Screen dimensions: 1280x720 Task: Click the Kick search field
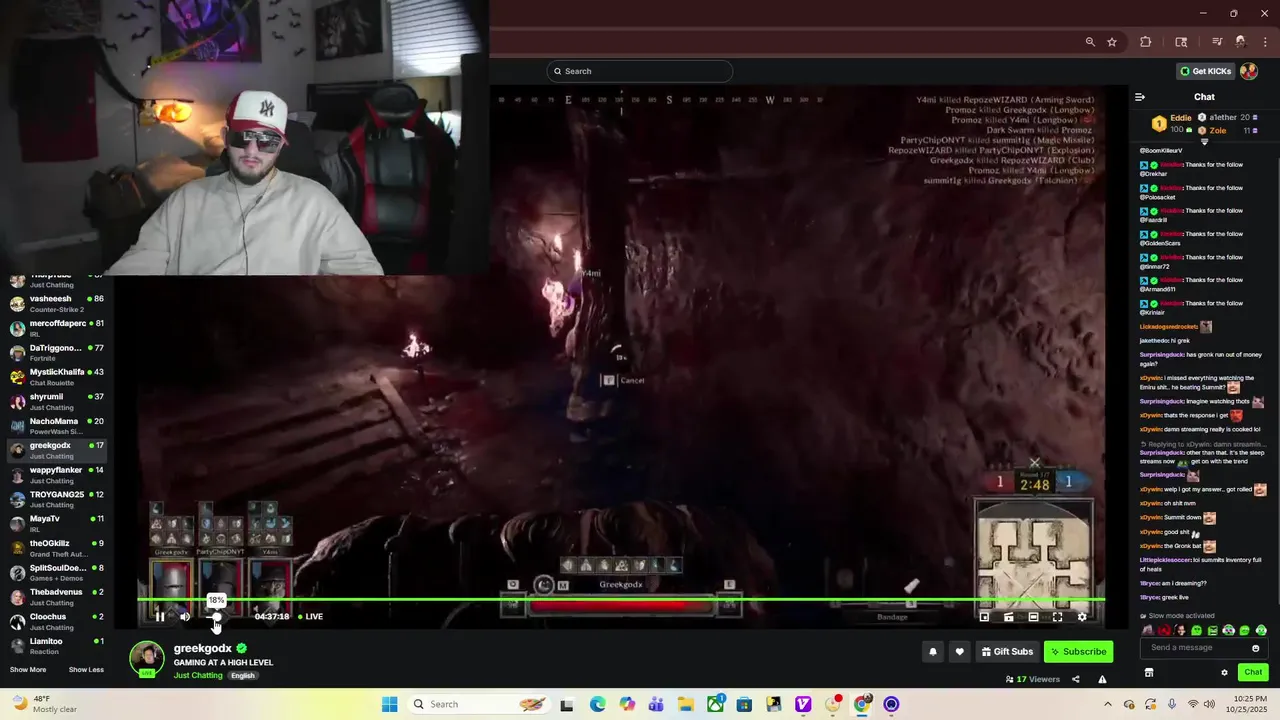(640, 71)
